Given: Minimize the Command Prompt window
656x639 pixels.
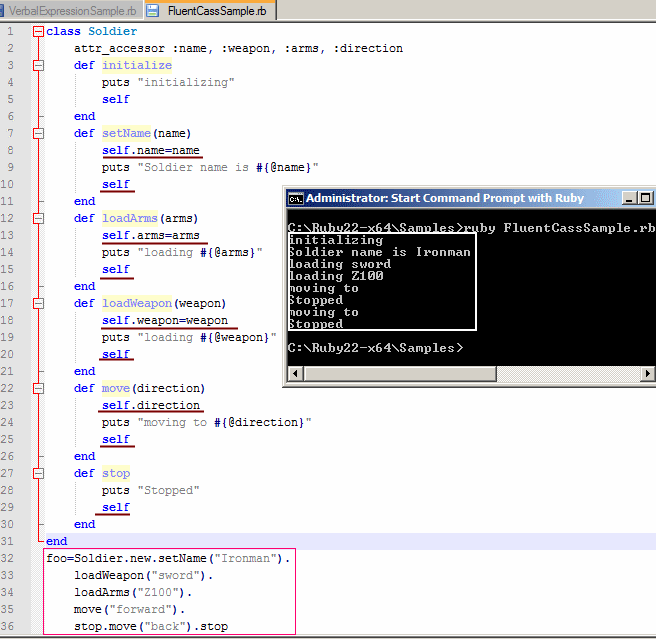Looking at the screenshot, I should pos(629,198).
